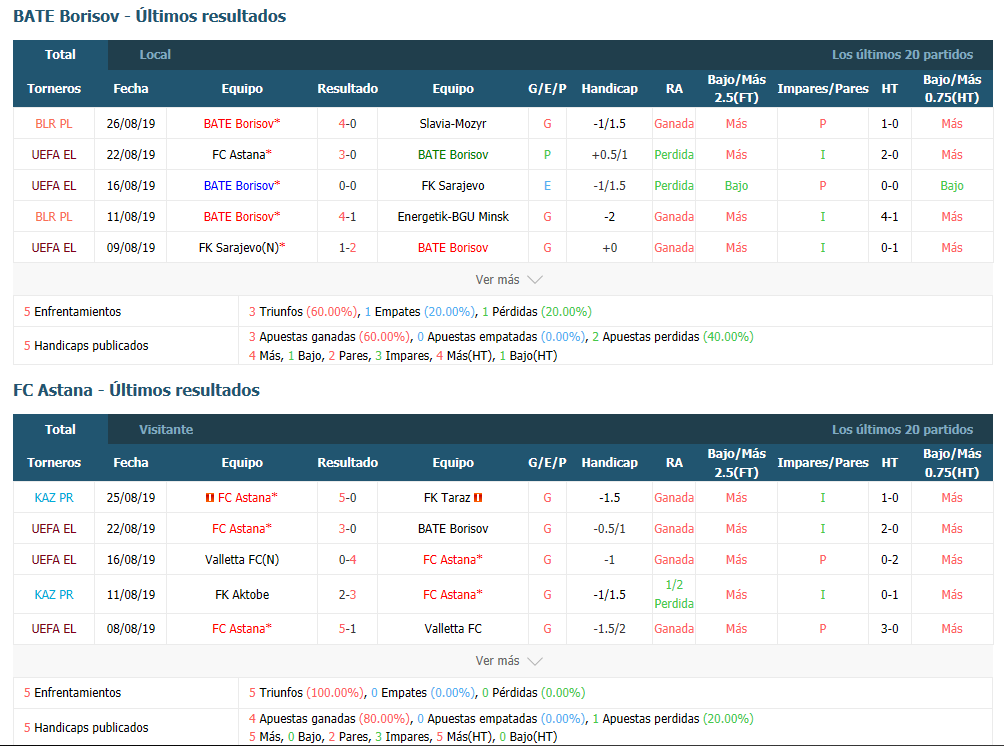Click UEFA EL in the 08/08/19 row
1004x746 pixels.
click(x=54, y=629)
